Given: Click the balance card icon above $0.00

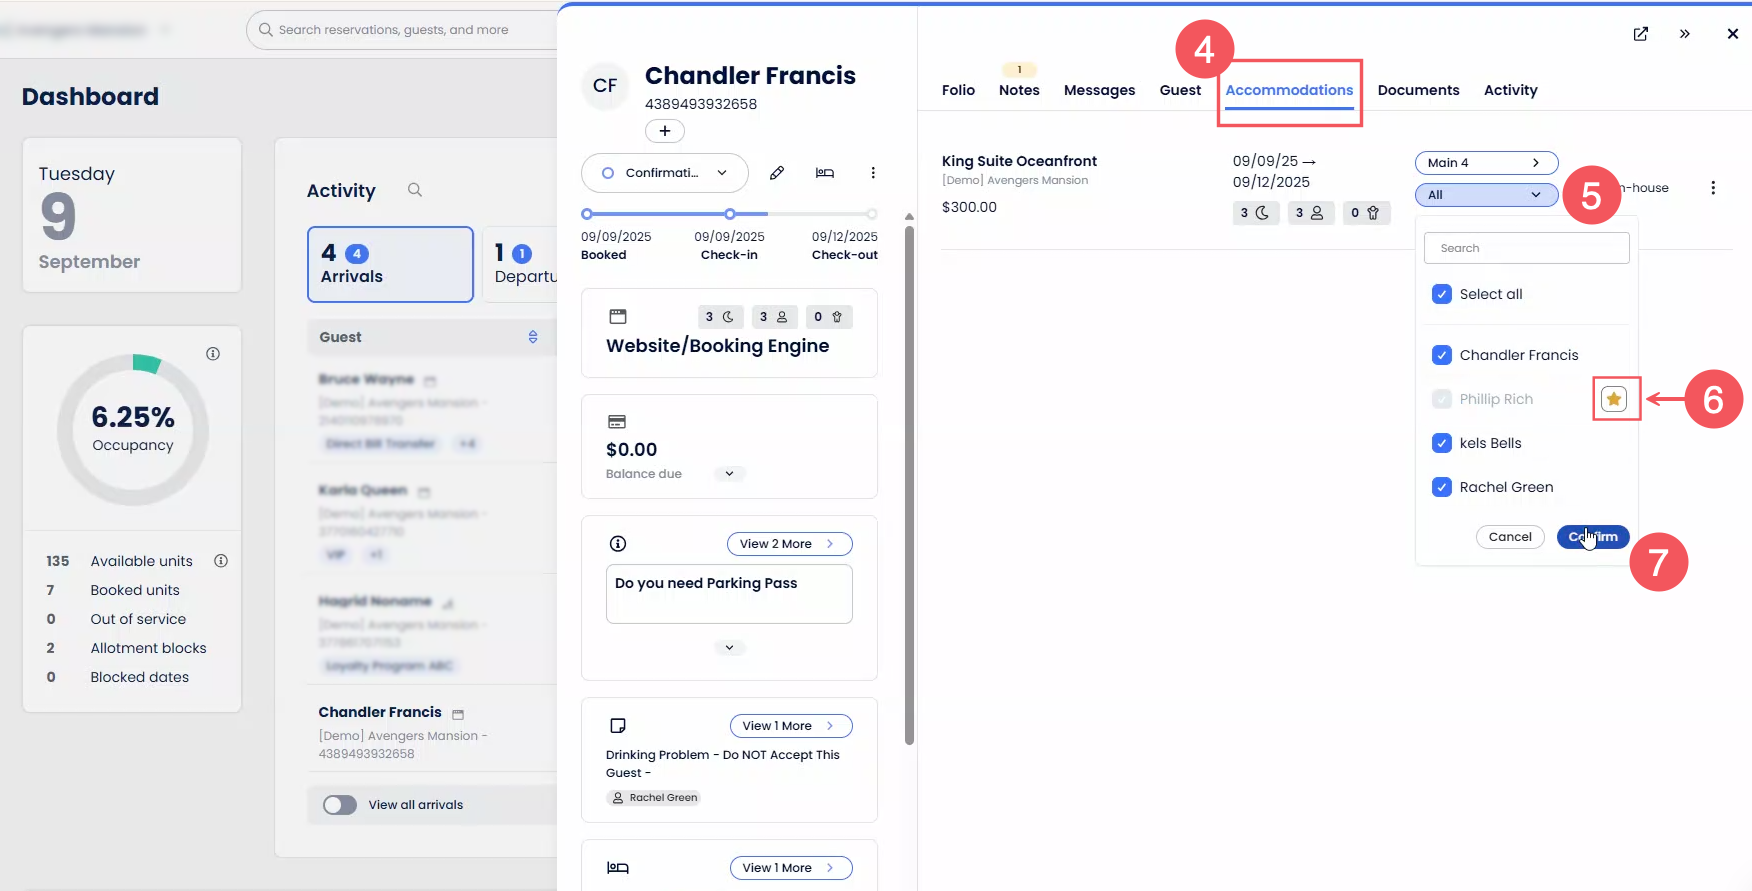Looking at the screenshot, I should pos(617,422).
